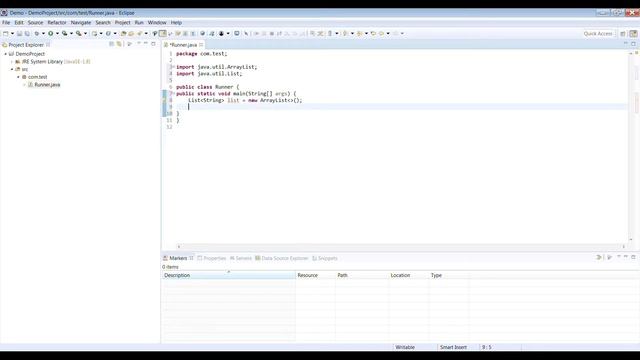Click the New file toolbar icon
This screenshot has width=640, height=360.
(x=5, y=33)
